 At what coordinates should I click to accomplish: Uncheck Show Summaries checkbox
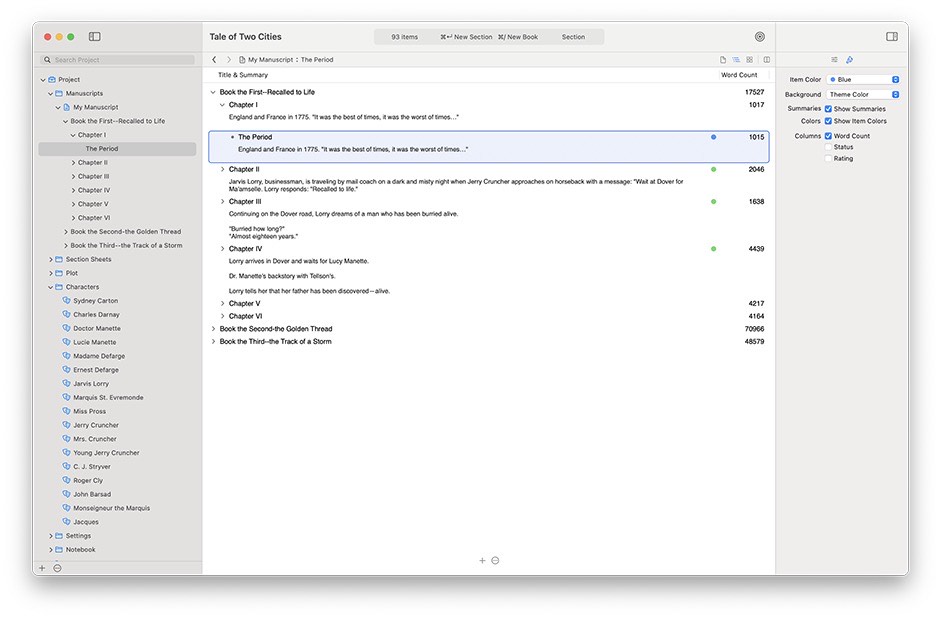coord(828,108)
